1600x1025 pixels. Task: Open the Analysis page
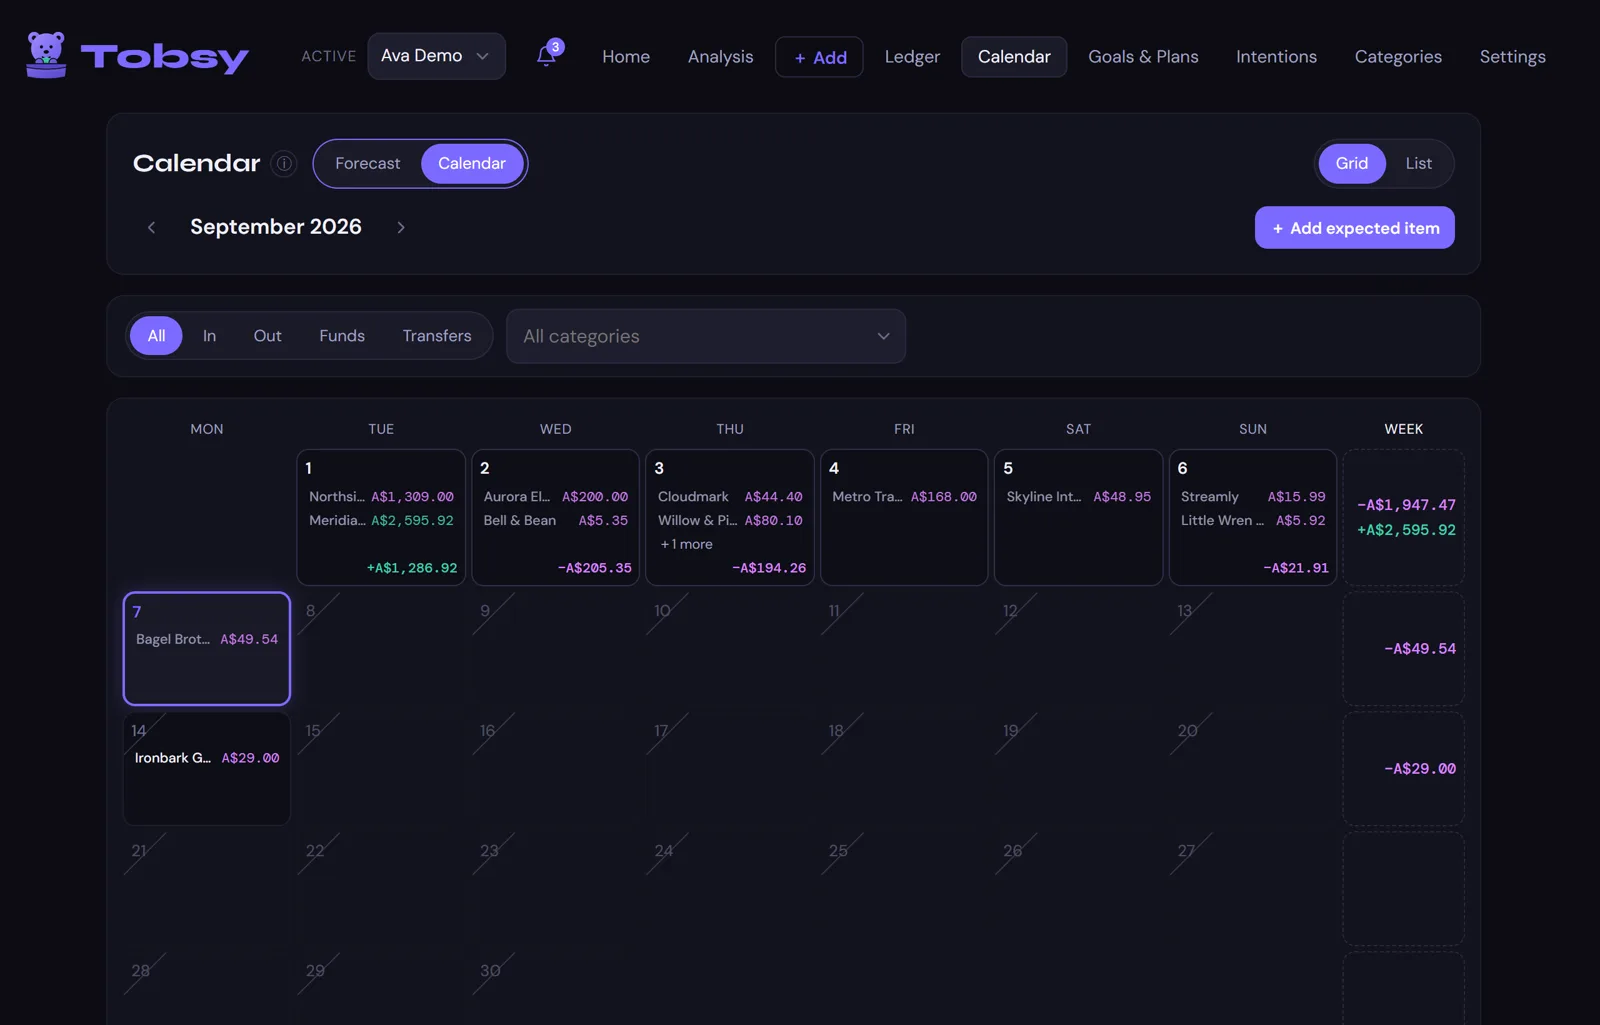[x=720, y=57]
